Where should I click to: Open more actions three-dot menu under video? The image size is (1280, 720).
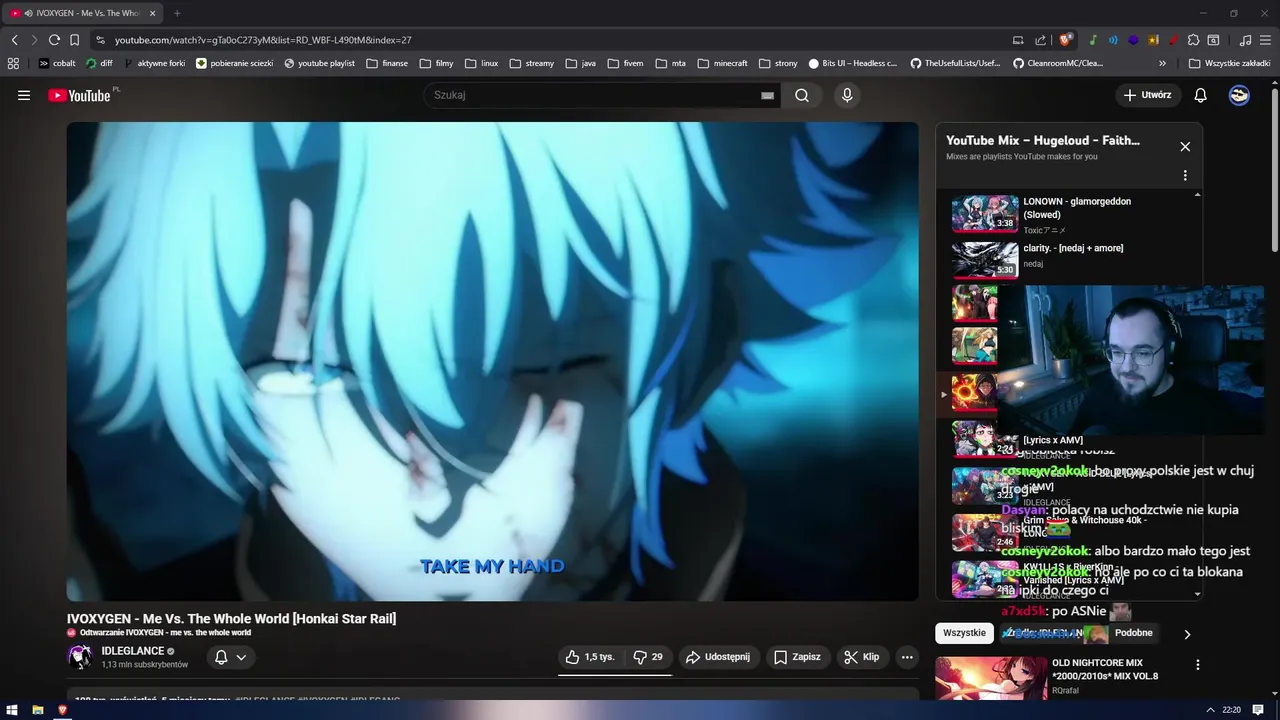point(907,657)
